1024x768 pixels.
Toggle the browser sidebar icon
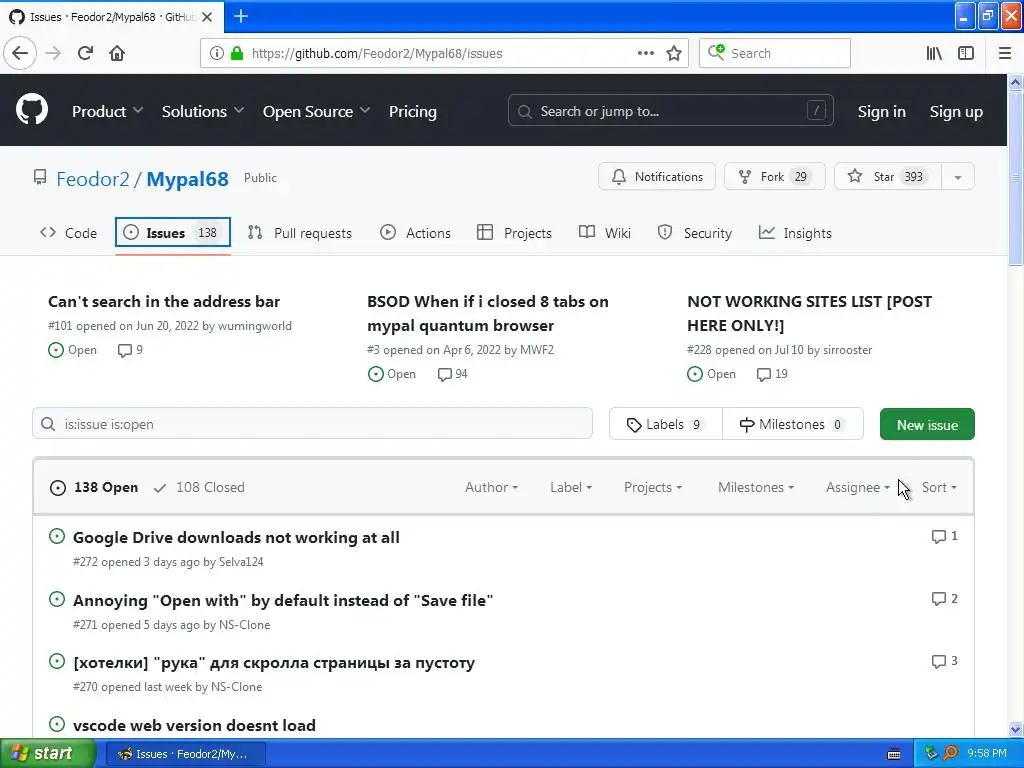click(x=966, y=53)
